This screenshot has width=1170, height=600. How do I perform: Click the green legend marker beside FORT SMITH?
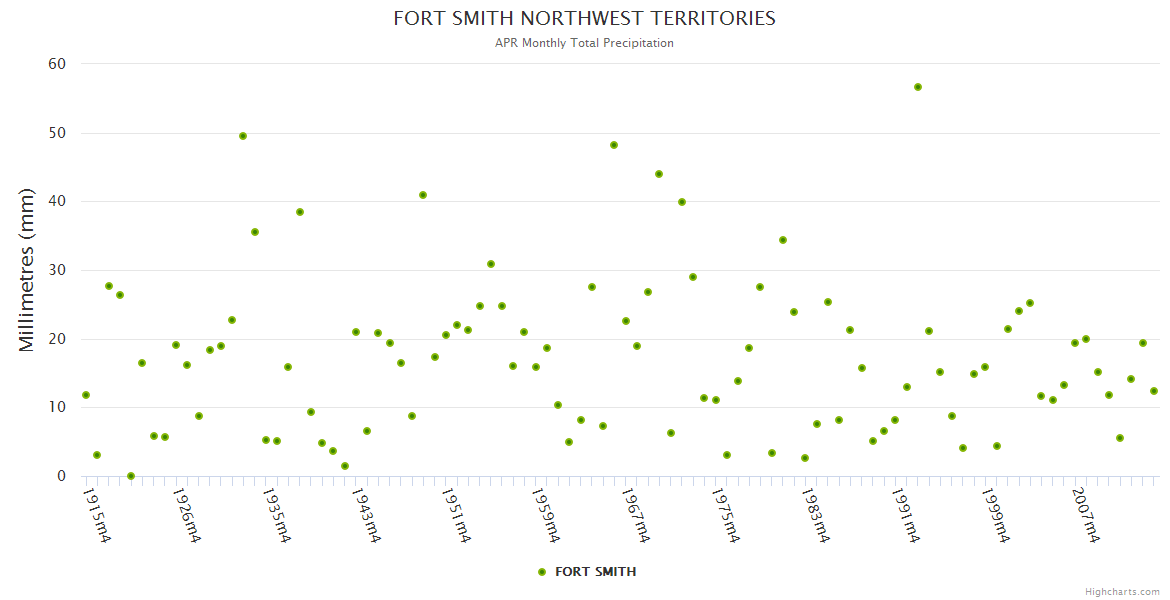coord(542,572)
